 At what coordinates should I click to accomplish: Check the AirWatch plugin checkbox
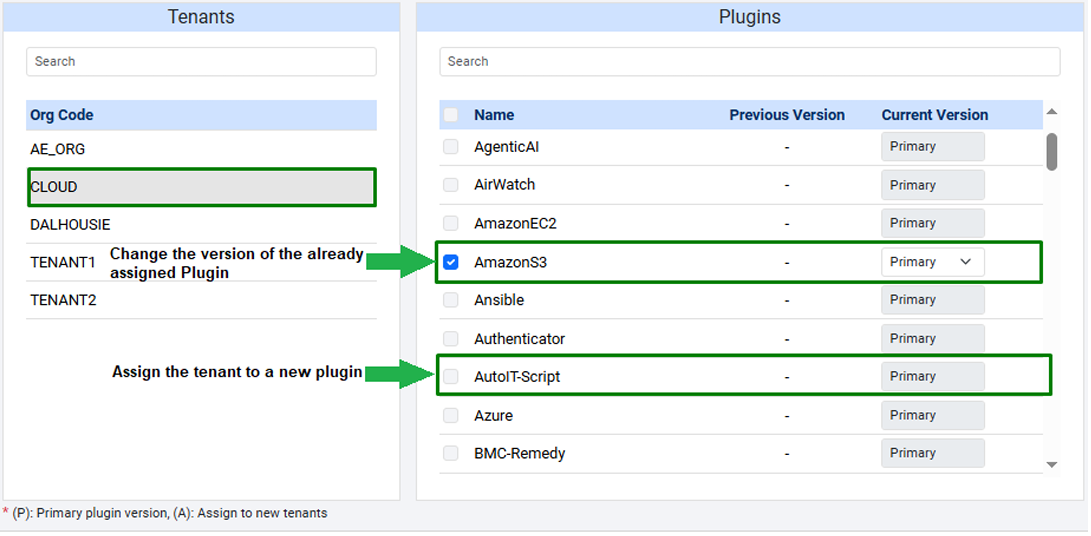(x=451, y=185)
